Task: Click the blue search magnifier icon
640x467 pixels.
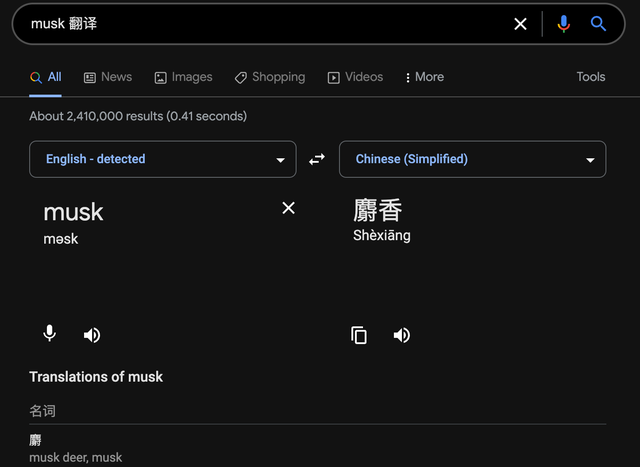Action: point(598,24)
